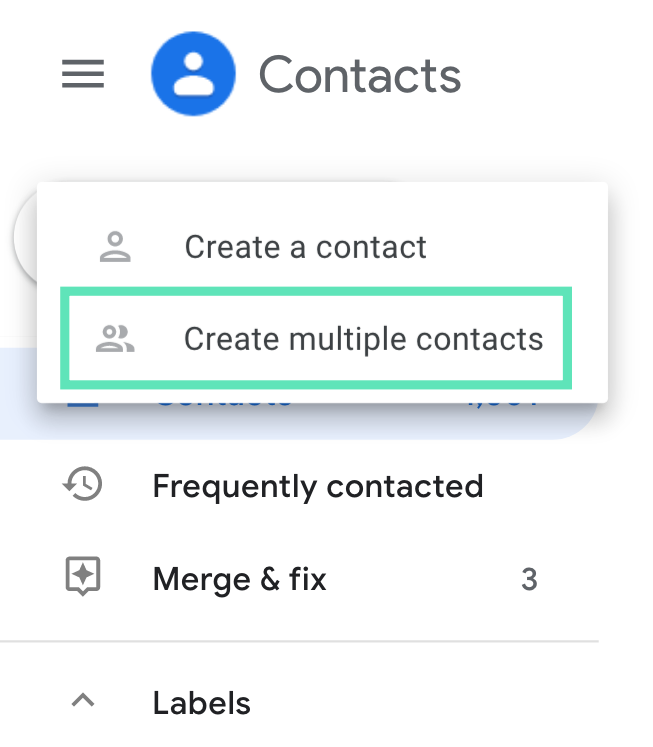The width and height of the screenshot is (653, 747).
Task: Select "Create a contact" from the menu
Action: (305, 247)
